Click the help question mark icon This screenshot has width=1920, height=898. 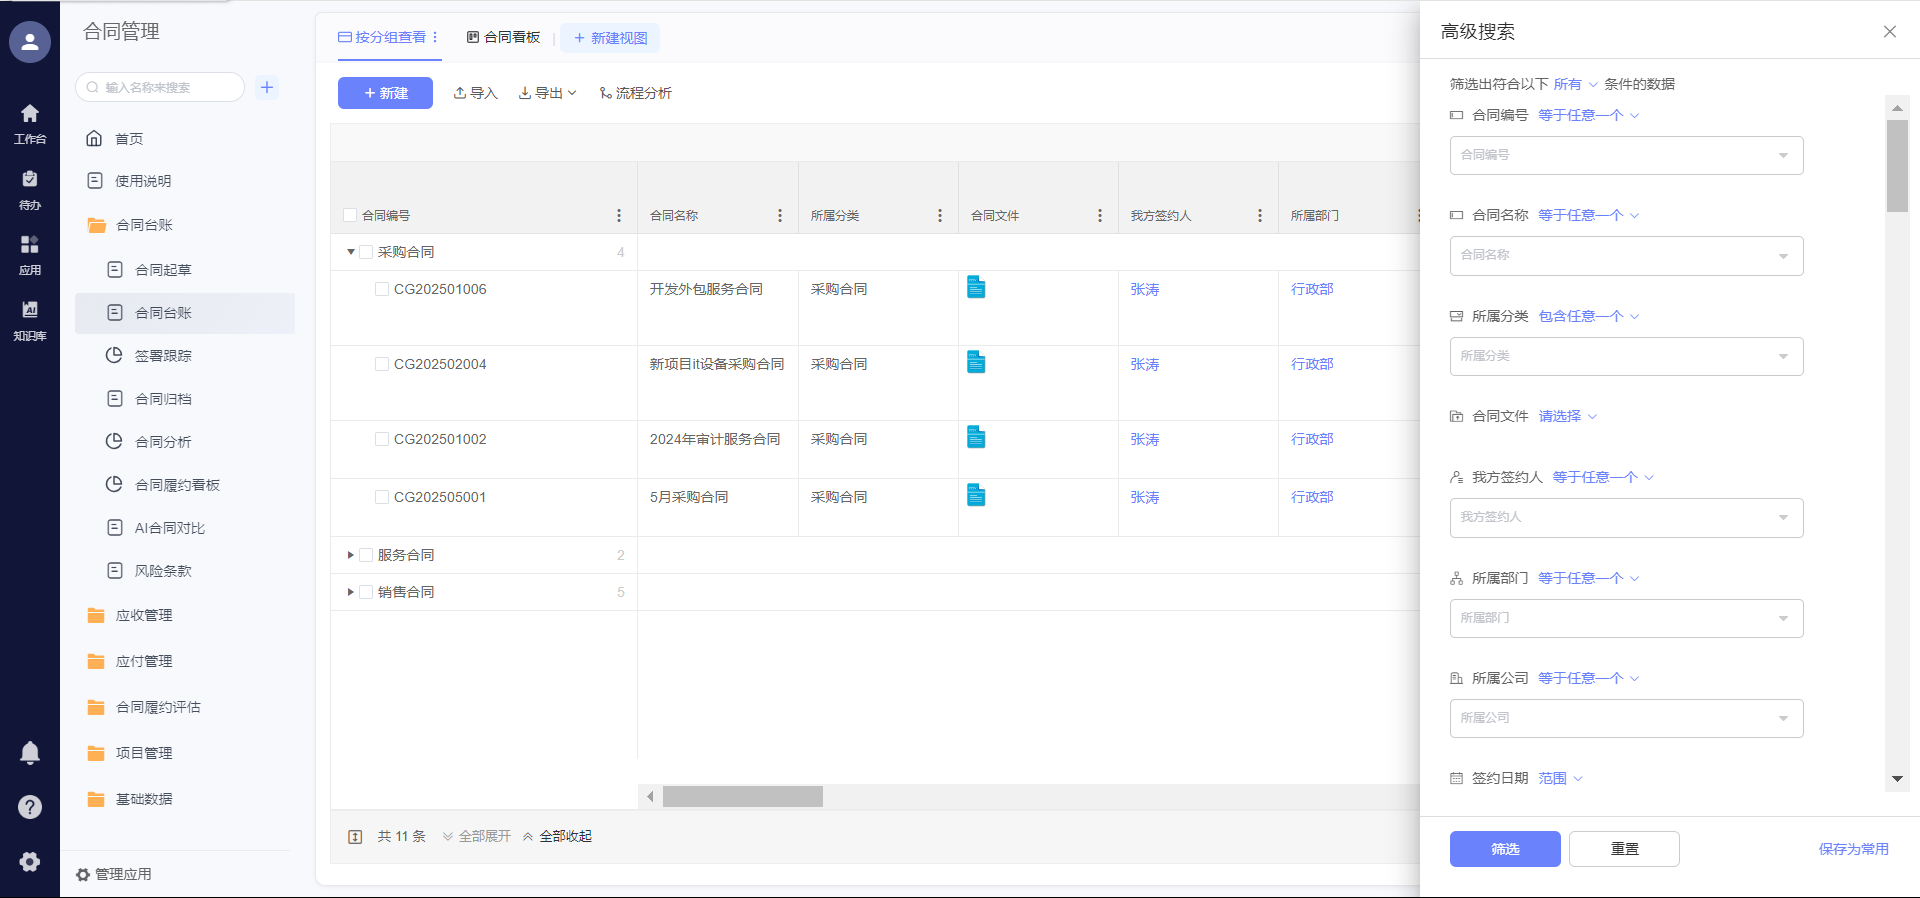[x=30, y=807]
